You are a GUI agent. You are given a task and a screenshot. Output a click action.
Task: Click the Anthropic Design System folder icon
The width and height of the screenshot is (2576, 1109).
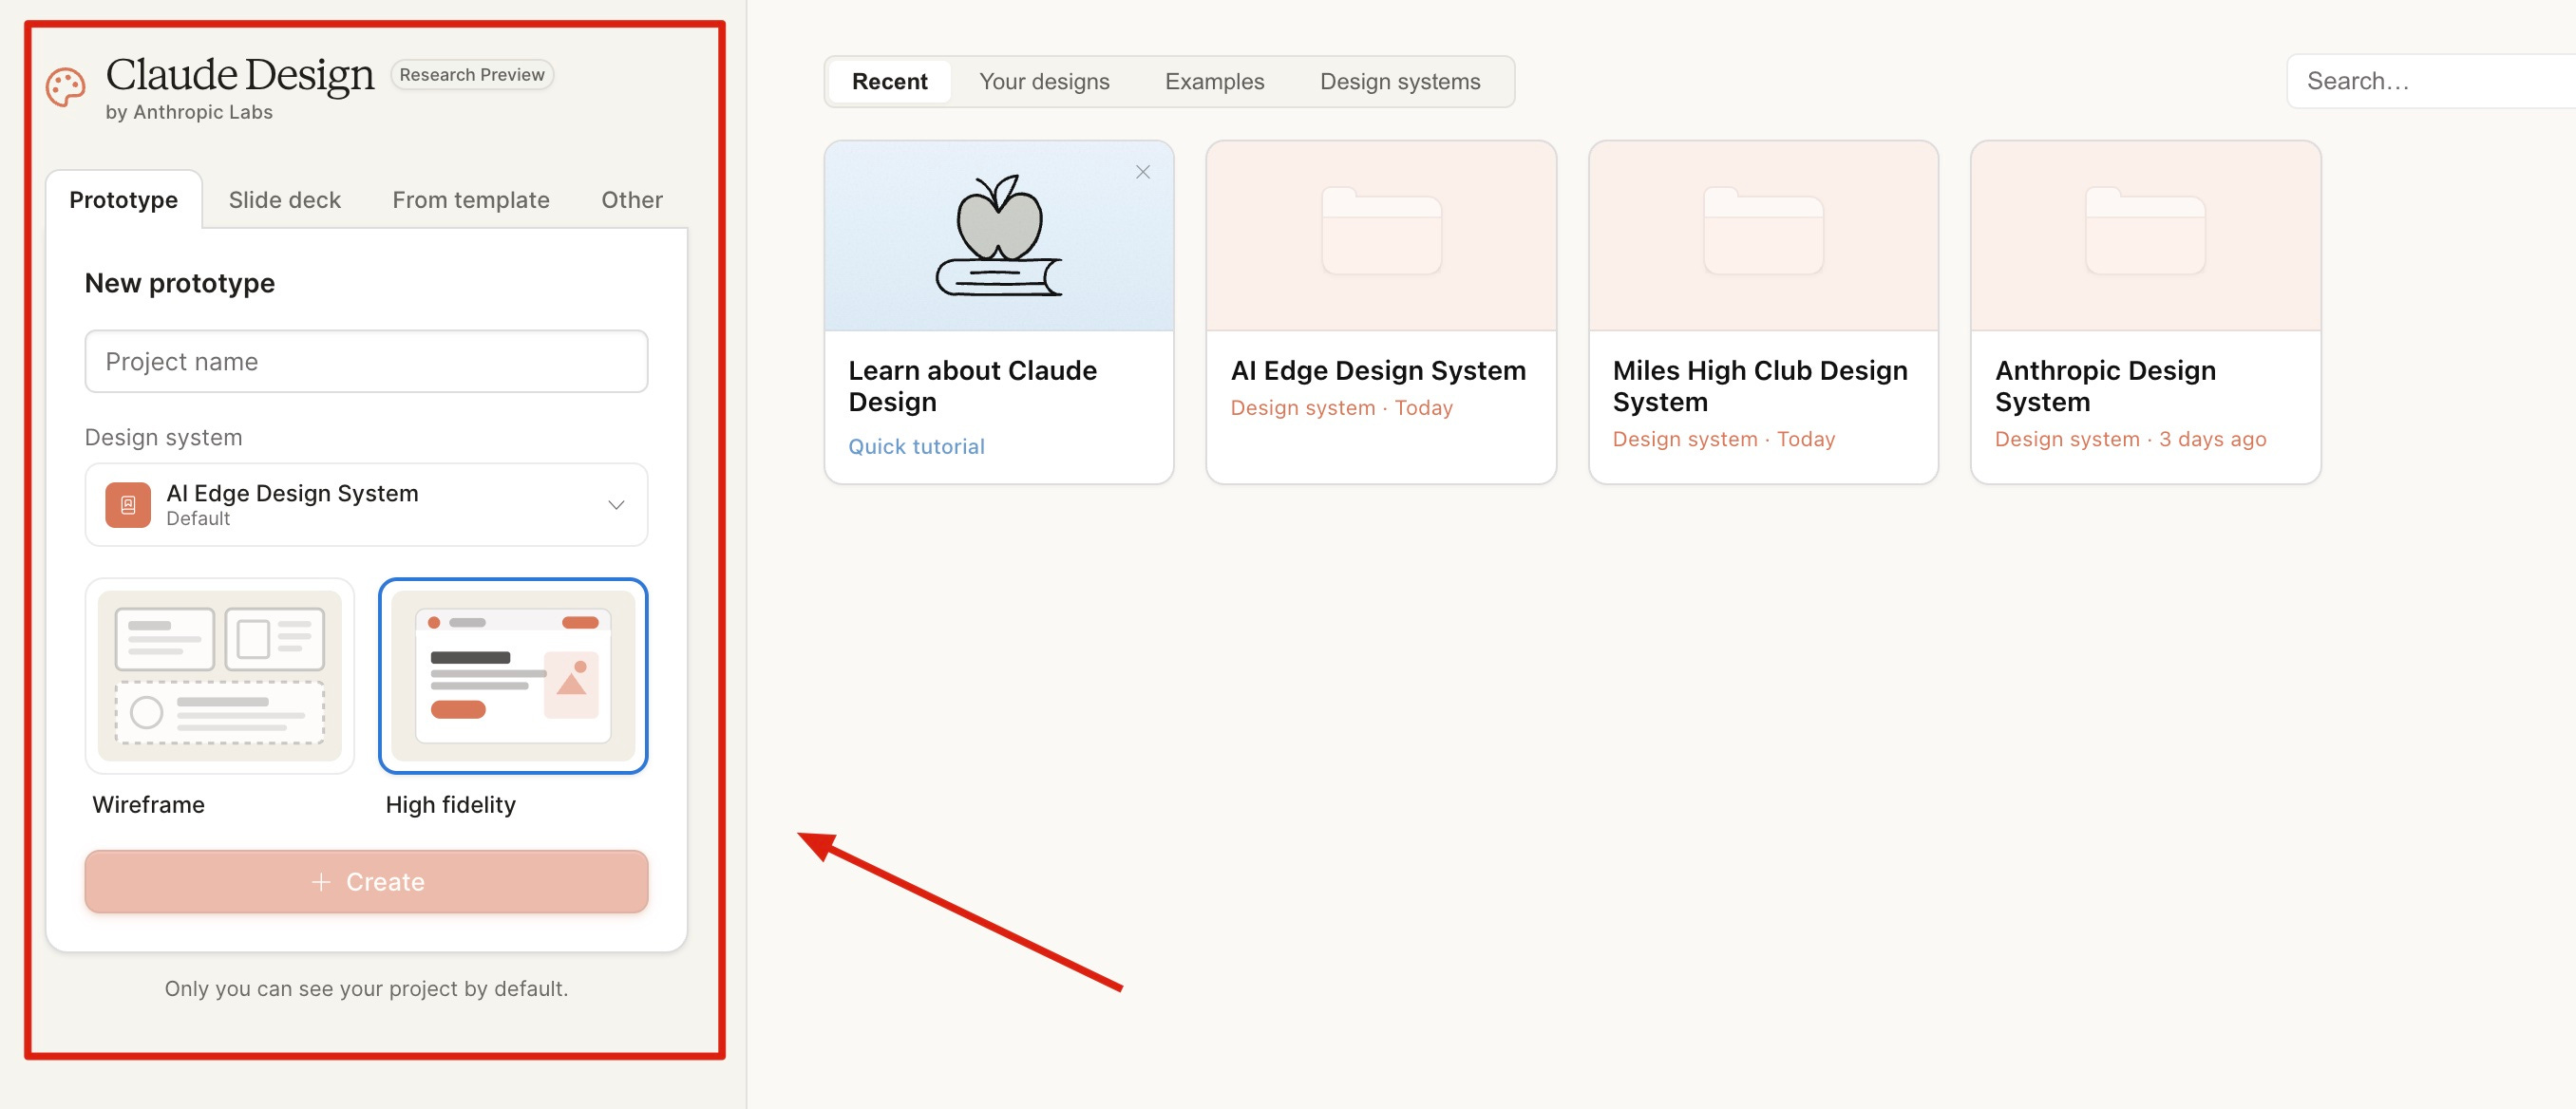click(x=2144, y=231)
